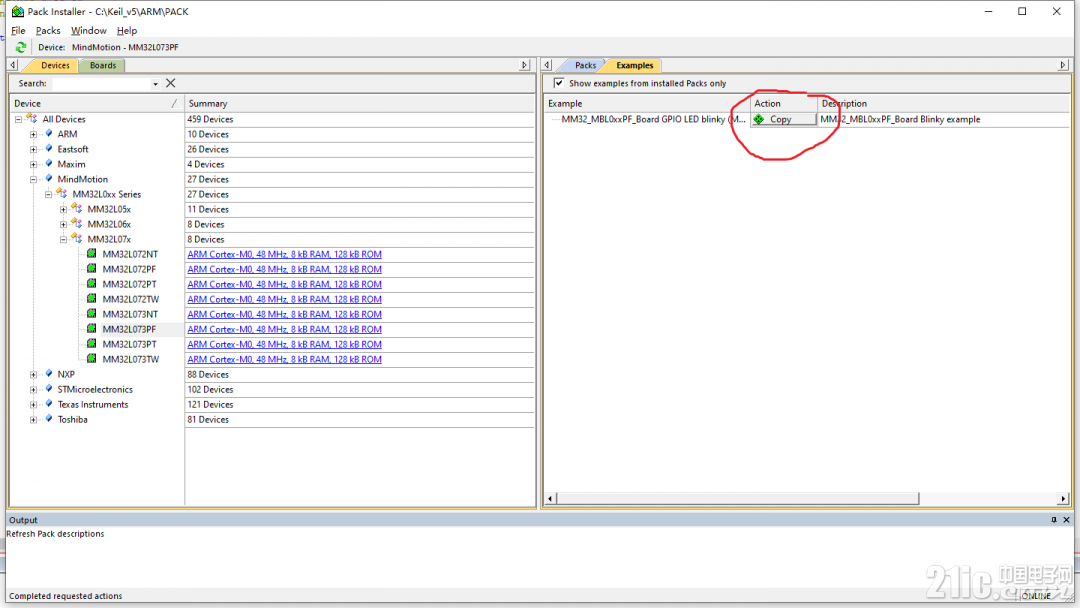Click the Summary column header

click(x=360, y=103)
